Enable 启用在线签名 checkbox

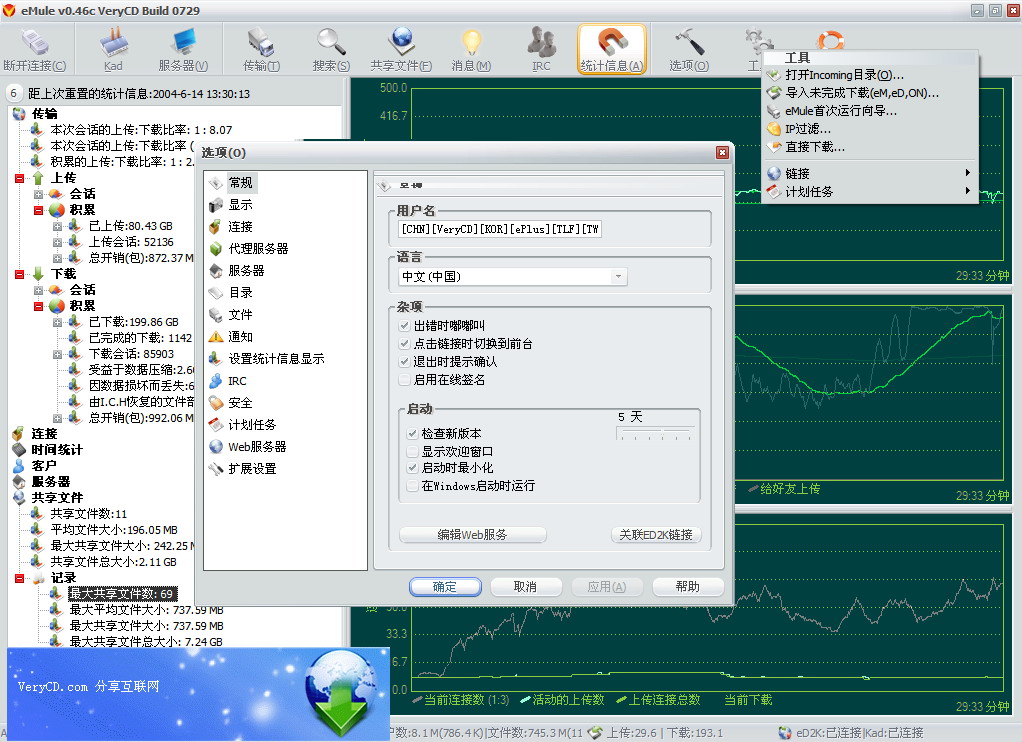pyautogui.click(x=405, y=379)
